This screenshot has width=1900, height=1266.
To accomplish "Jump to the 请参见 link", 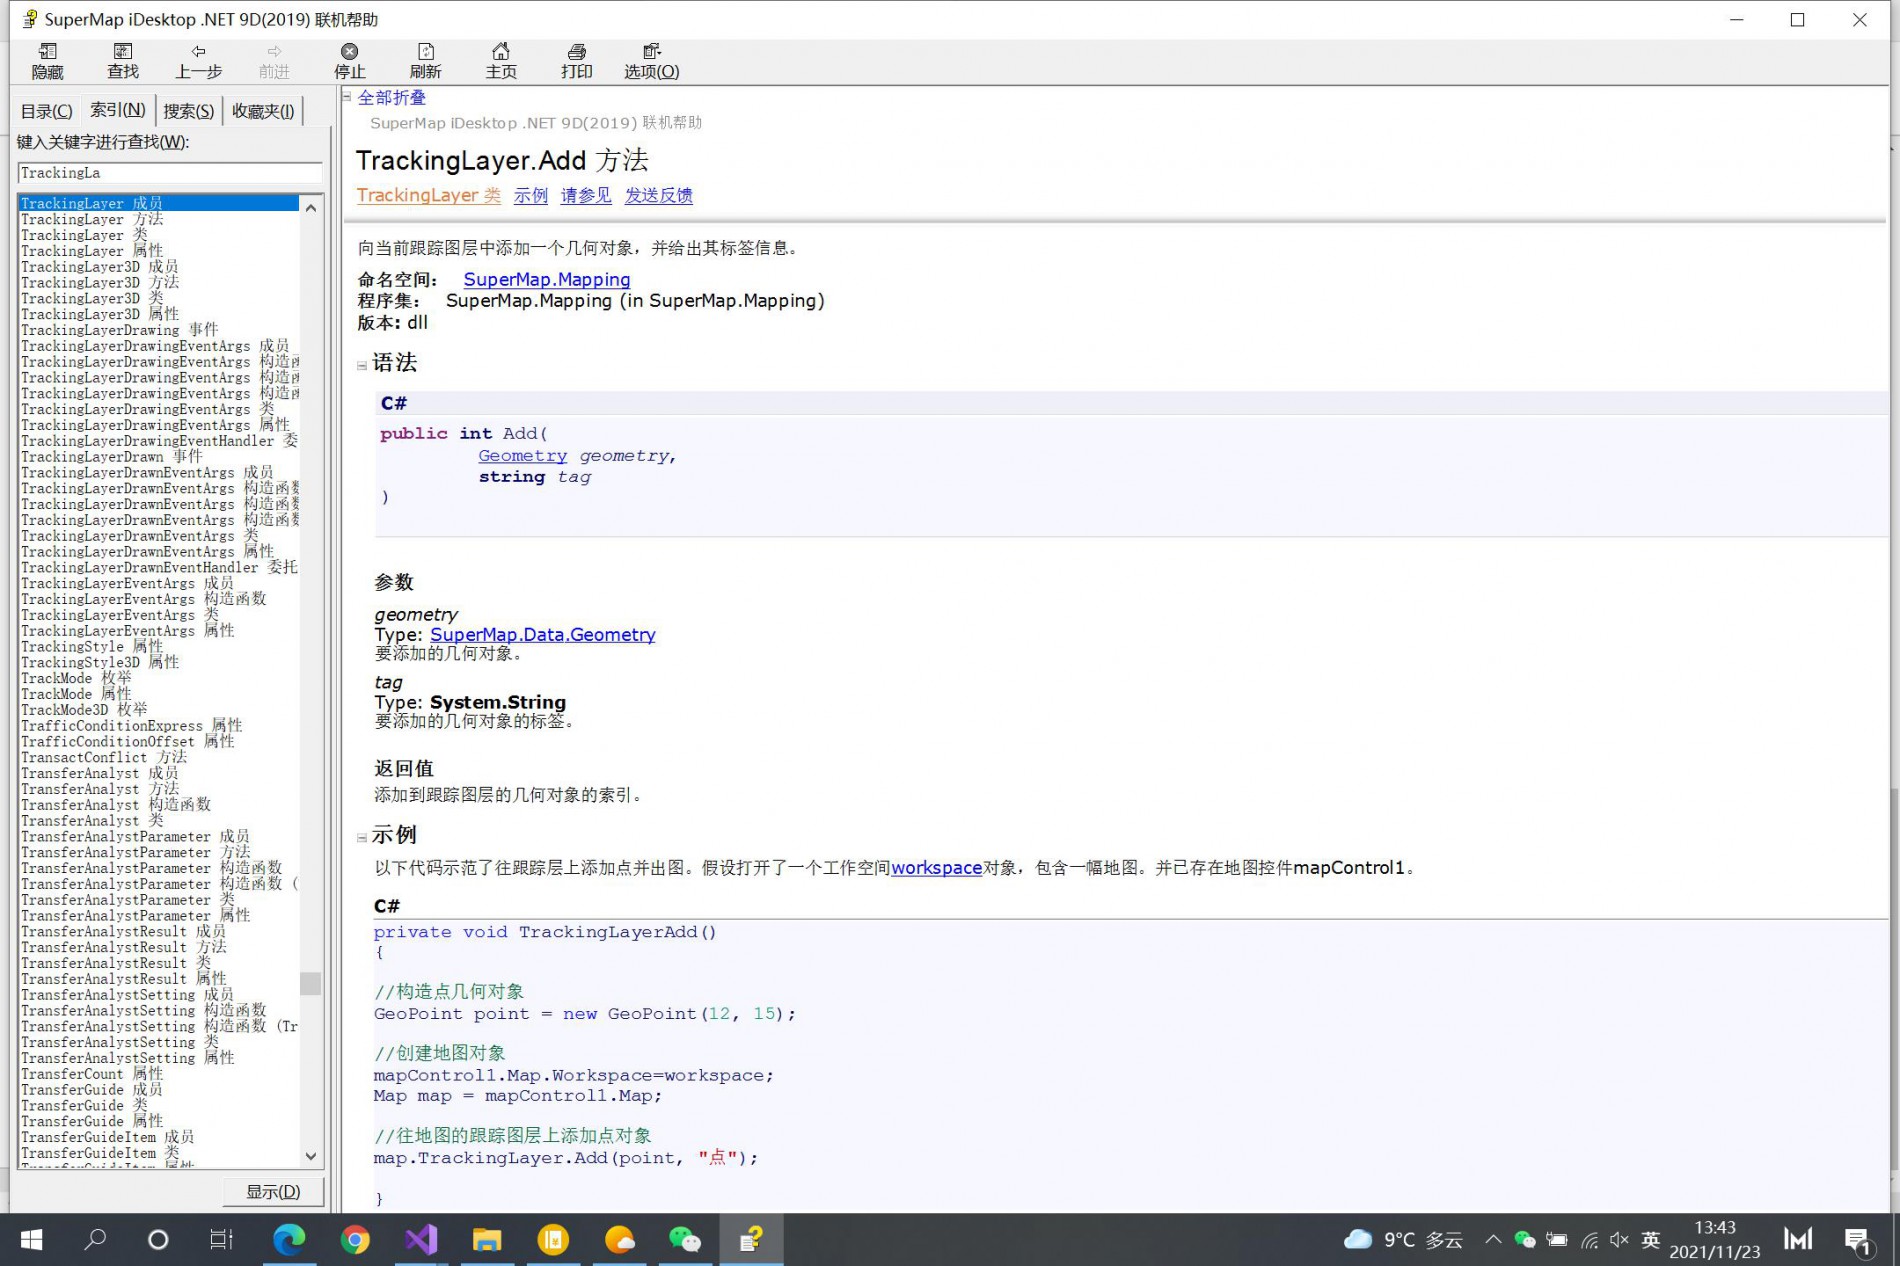I will tap(586, 195).
